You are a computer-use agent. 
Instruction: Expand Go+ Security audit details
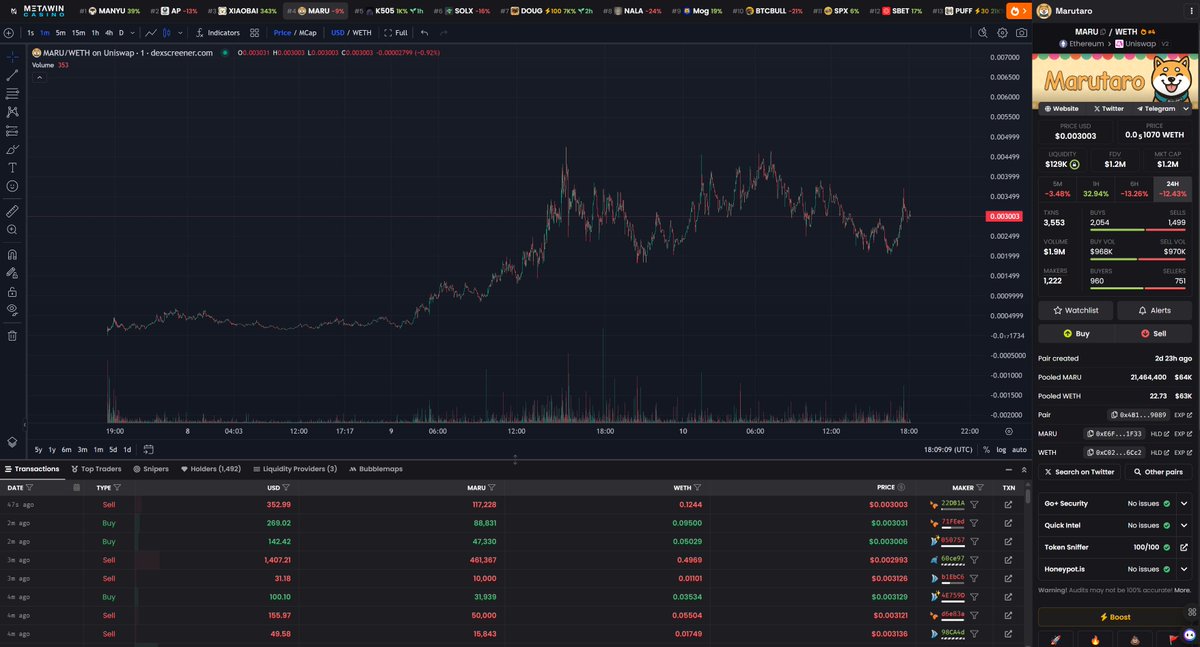point(1185,503)
